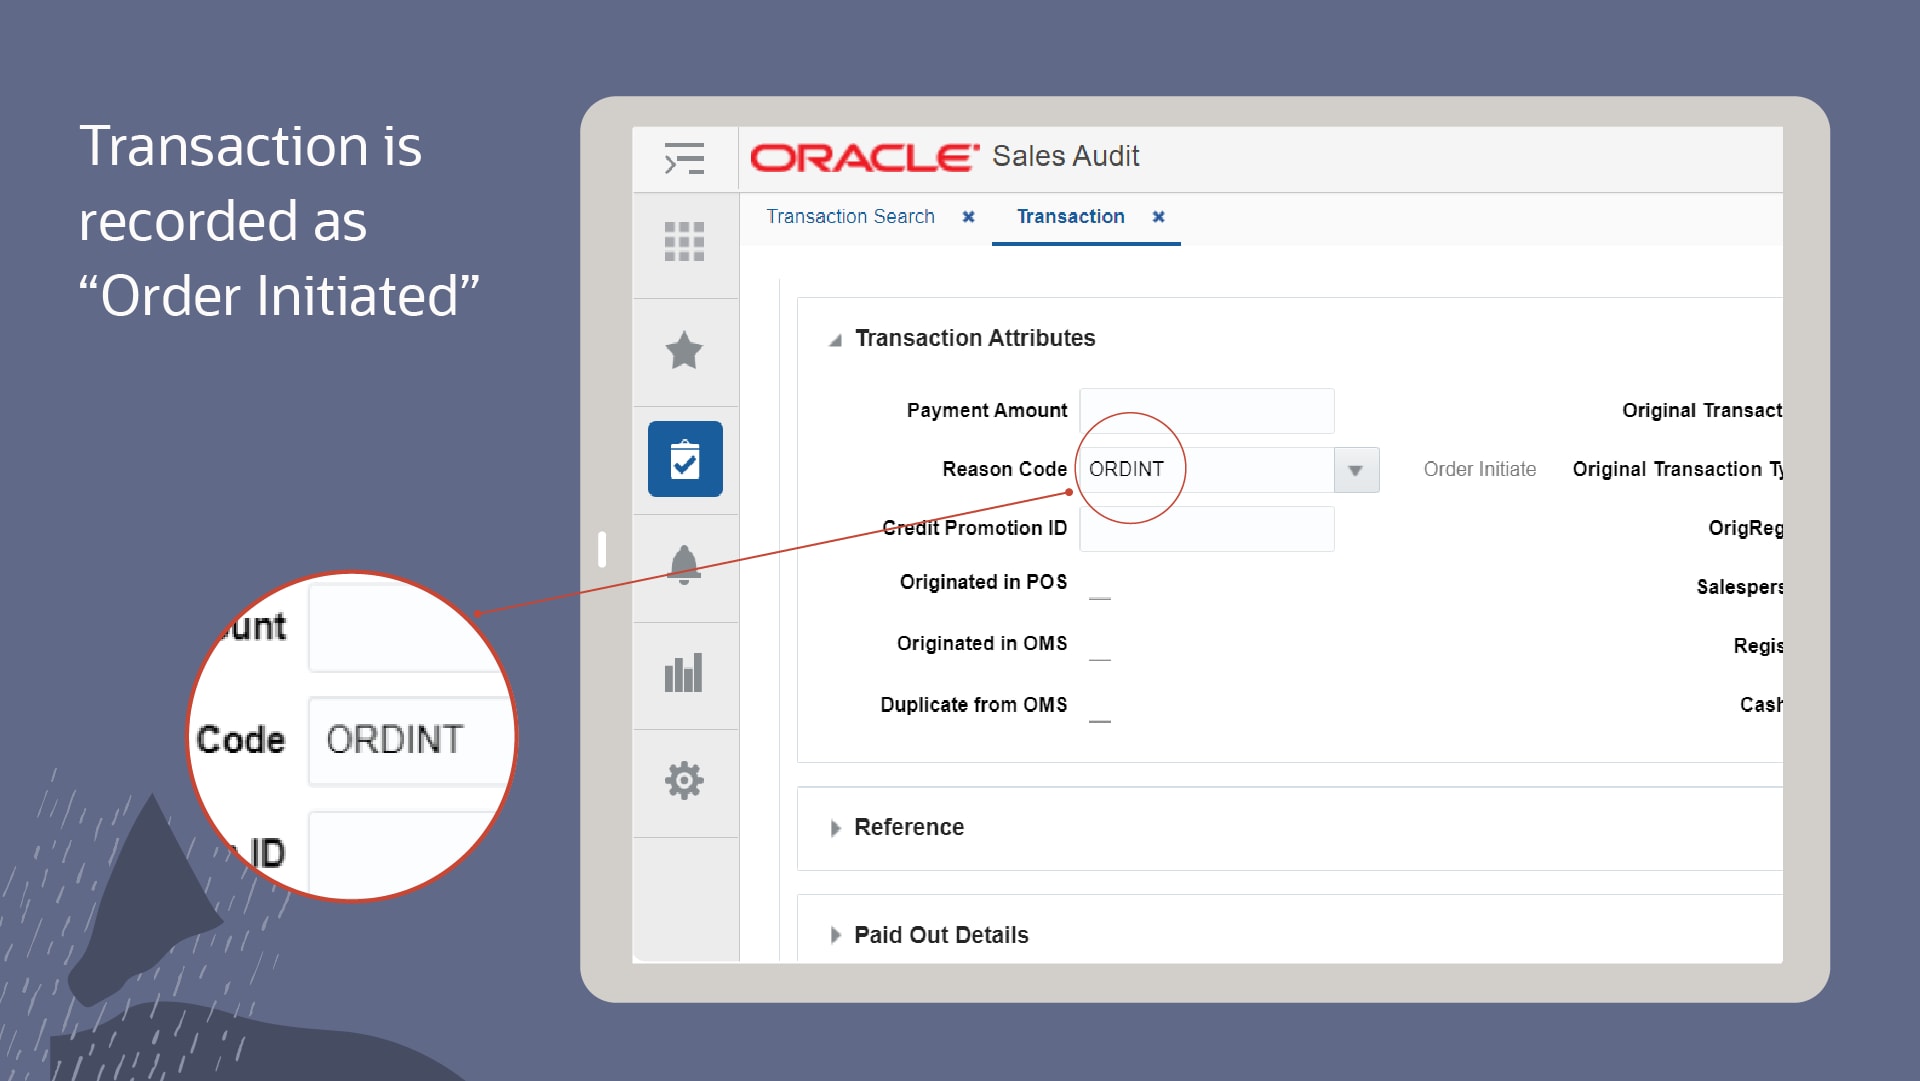Close the Transaction Search tab
The width and height of the screenshot is (1920, 1081).
point(968,217)
